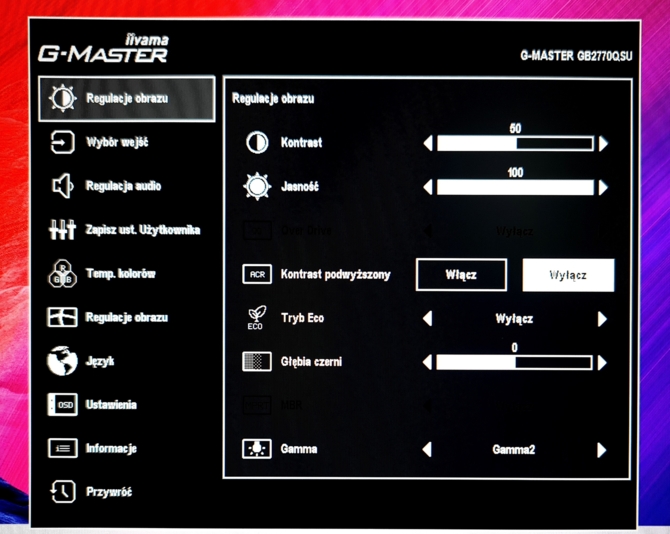Enable Kontrast podwyższony with Włącz
The width and height of the screenshot is (670, 534).
(x=461, y=275)
